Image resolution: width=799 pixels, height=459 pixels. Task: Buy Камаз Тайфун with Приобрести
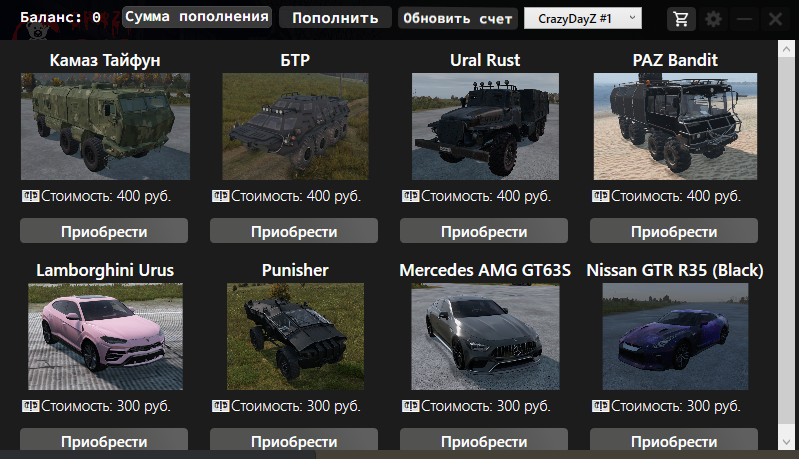click(104, 231)
